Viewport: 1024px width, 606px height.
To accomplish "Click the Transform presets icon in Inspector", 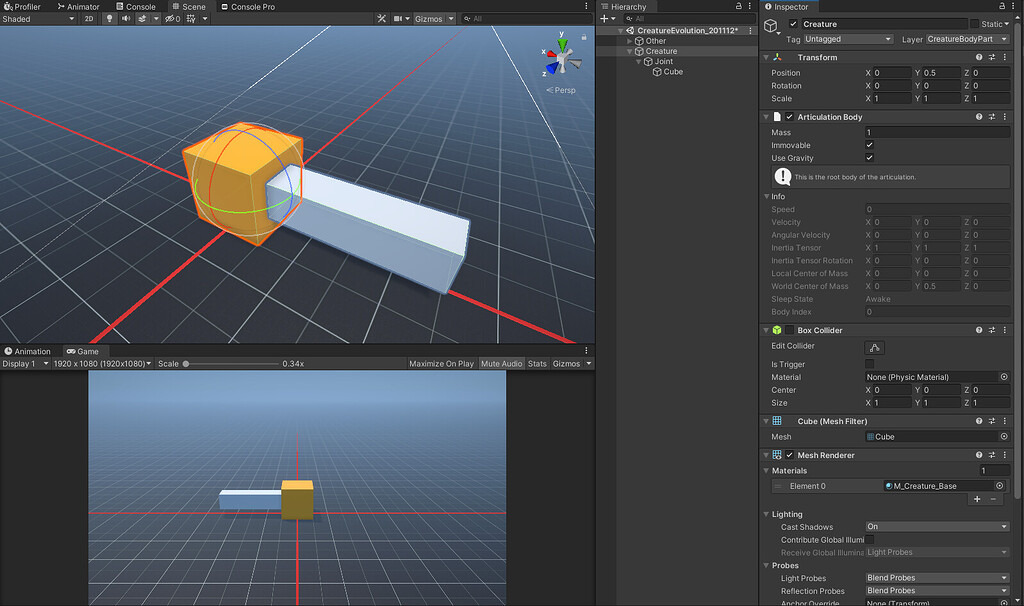I will (993, 57).
